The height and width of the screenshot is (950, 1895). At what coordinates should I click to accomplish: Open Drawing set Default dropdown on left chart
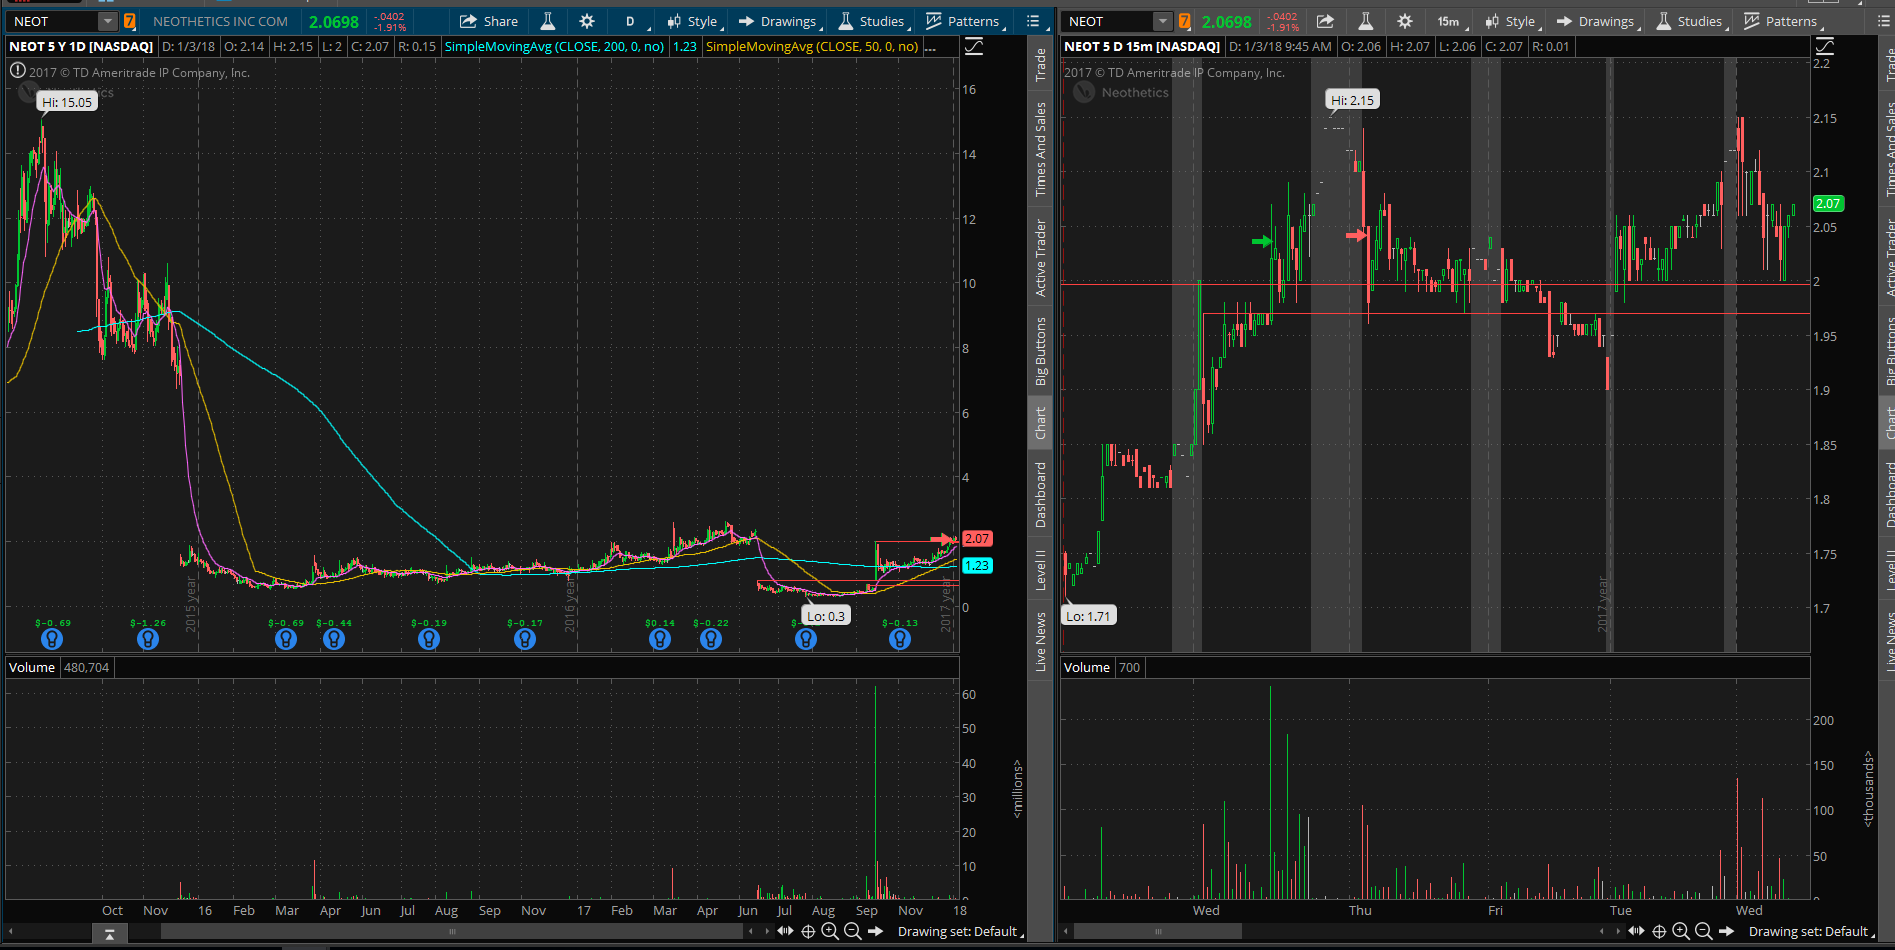tap(960, 931)
